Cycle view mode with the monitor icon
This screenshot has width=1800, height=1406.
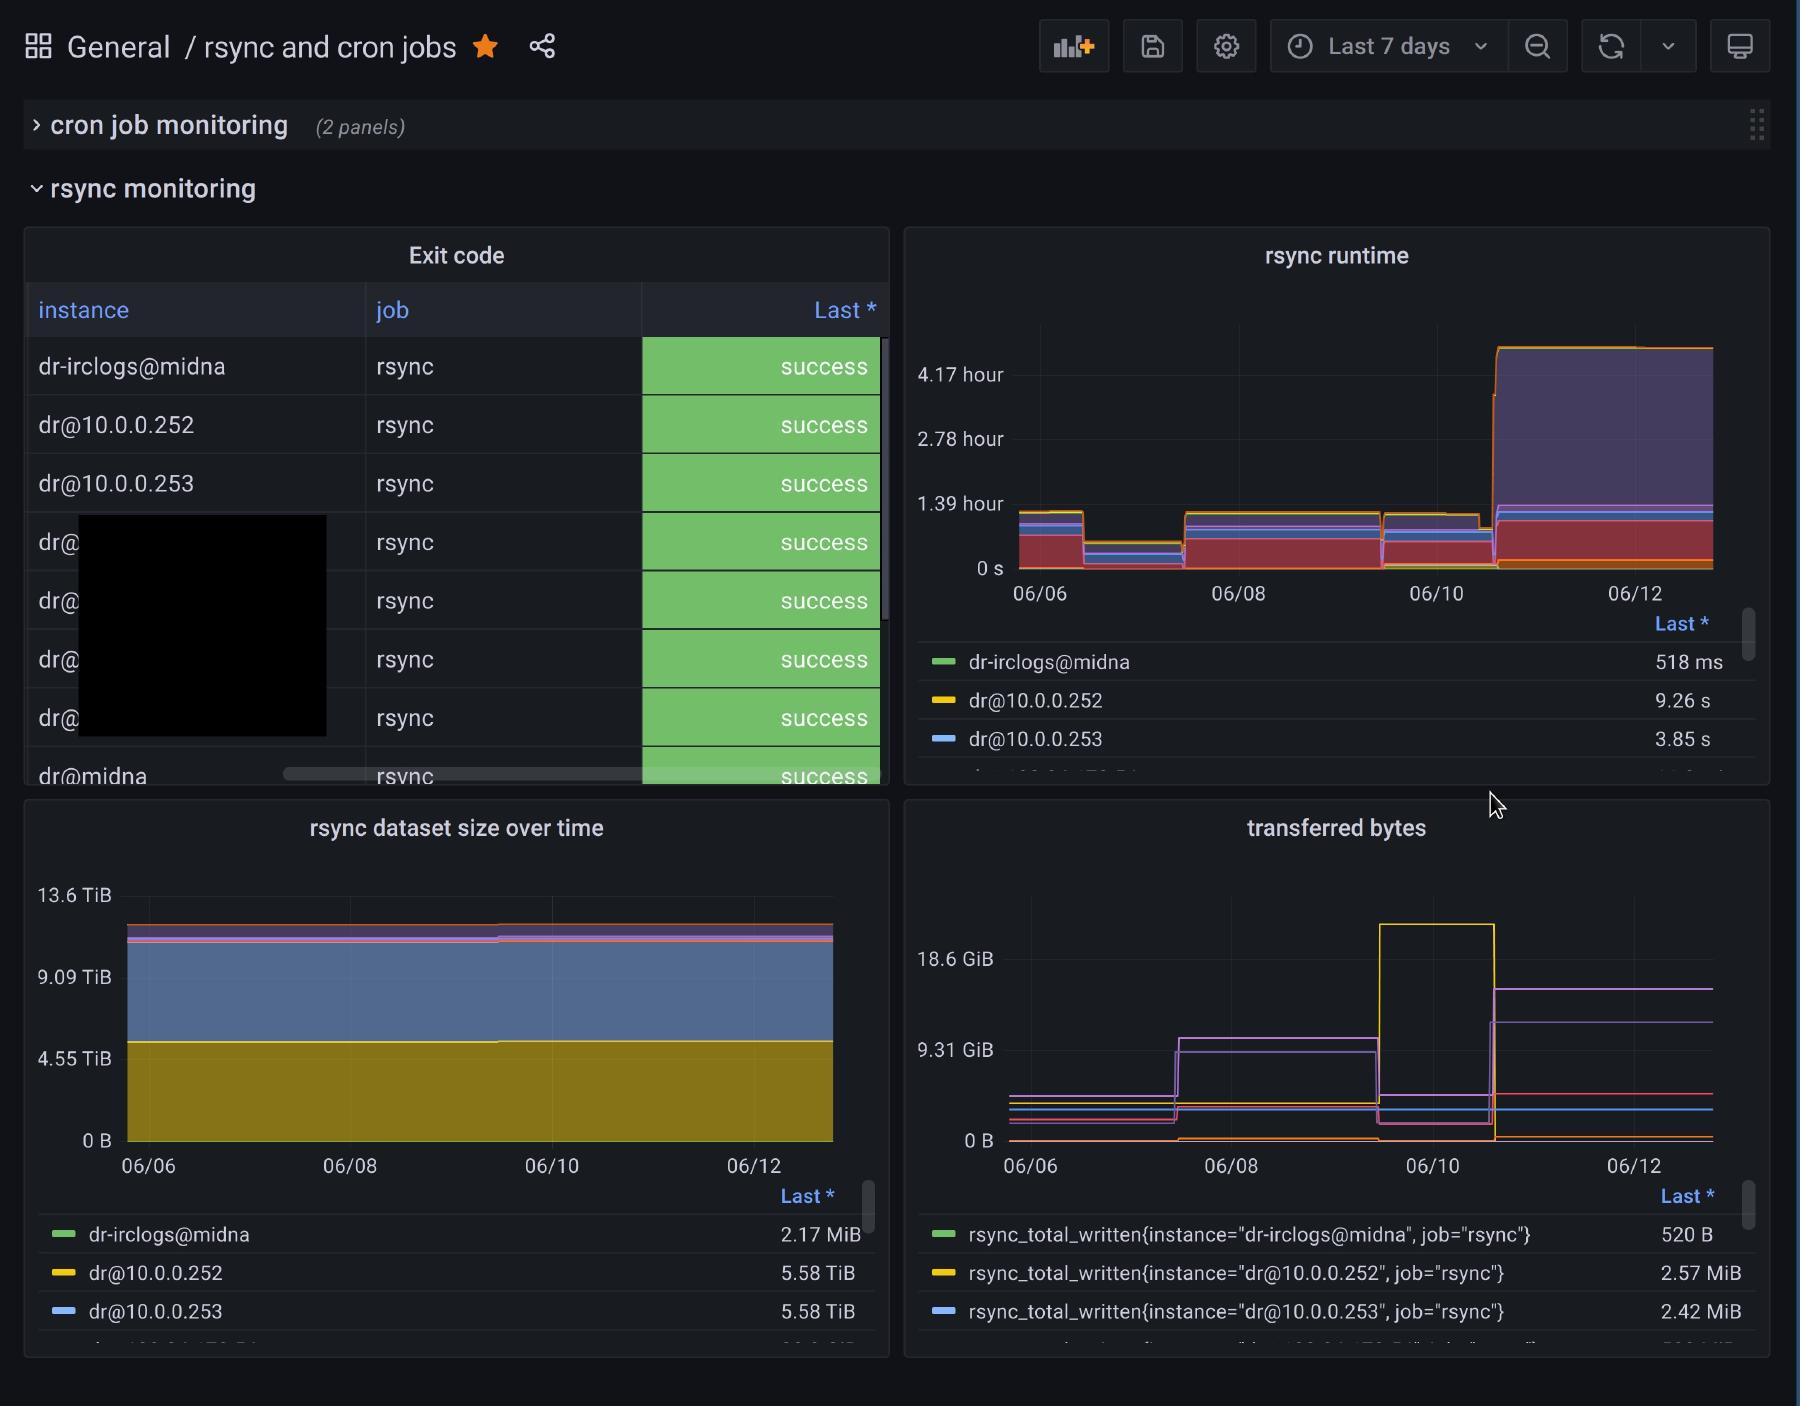[1740, 47]
